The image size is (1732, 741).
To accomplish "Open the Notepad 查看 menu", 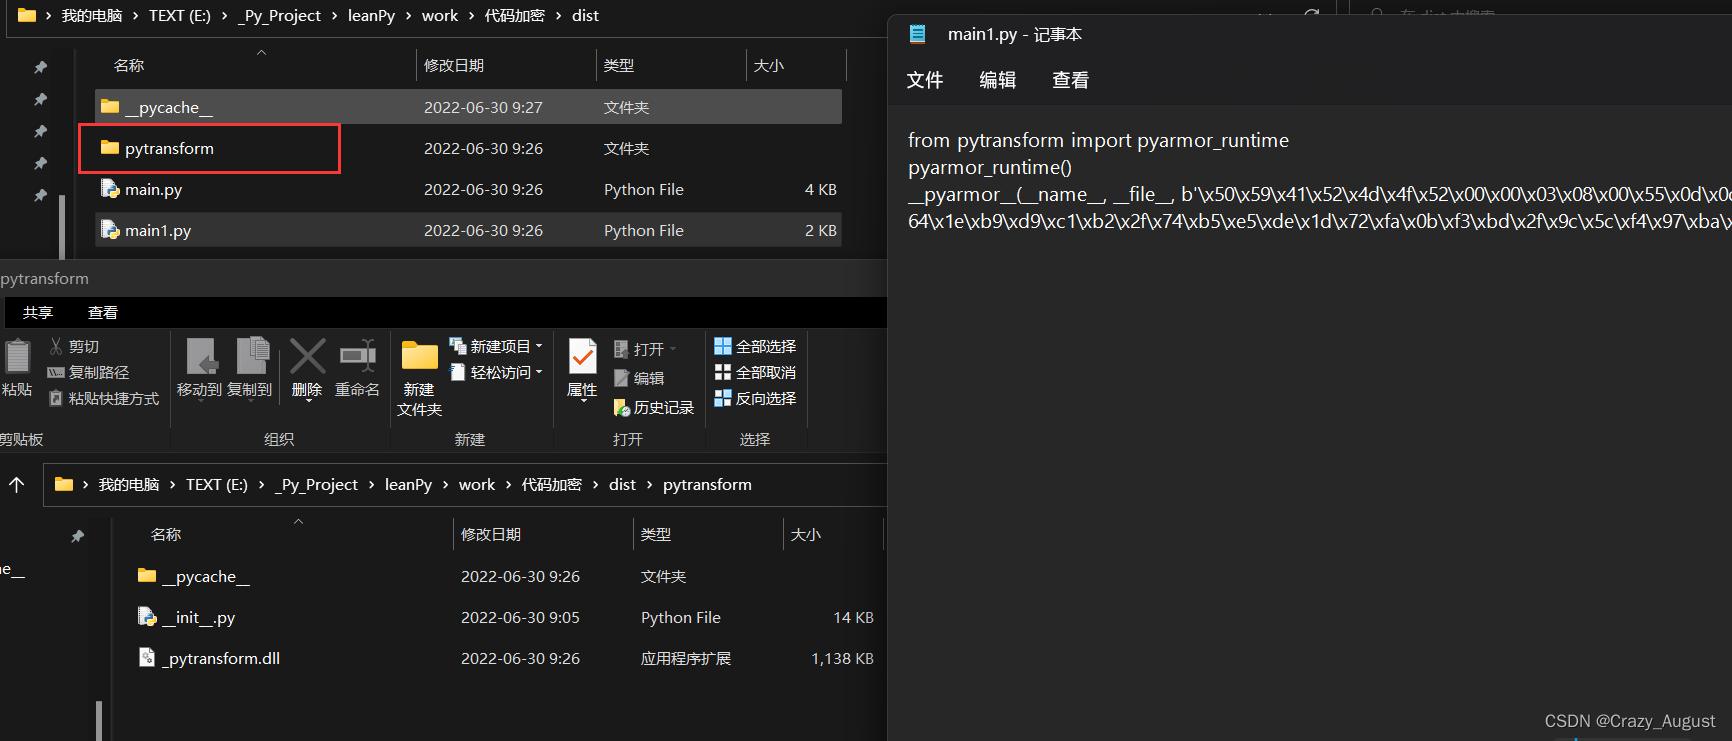I will pos(1070,80).
